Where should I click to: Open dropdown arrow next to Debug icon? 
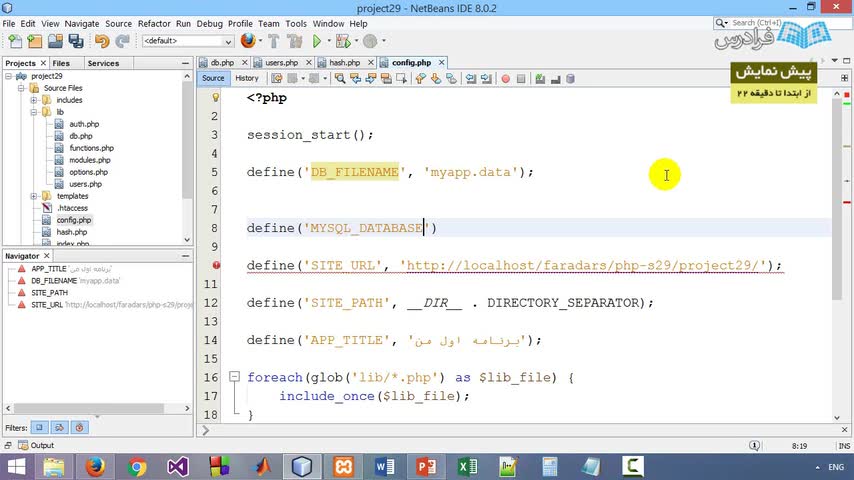pos(356,41)
